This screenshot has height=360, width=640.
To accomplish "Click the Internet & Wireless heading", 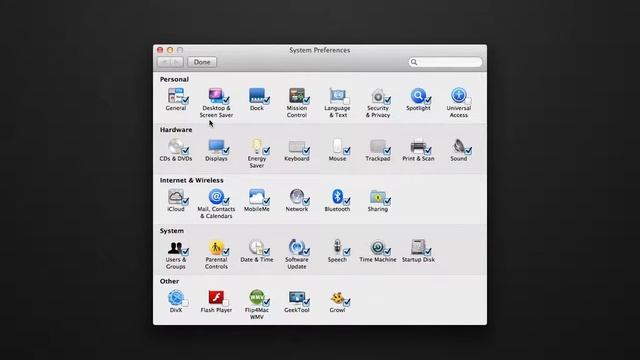I will pyautogui.click(x=191, y=180).
